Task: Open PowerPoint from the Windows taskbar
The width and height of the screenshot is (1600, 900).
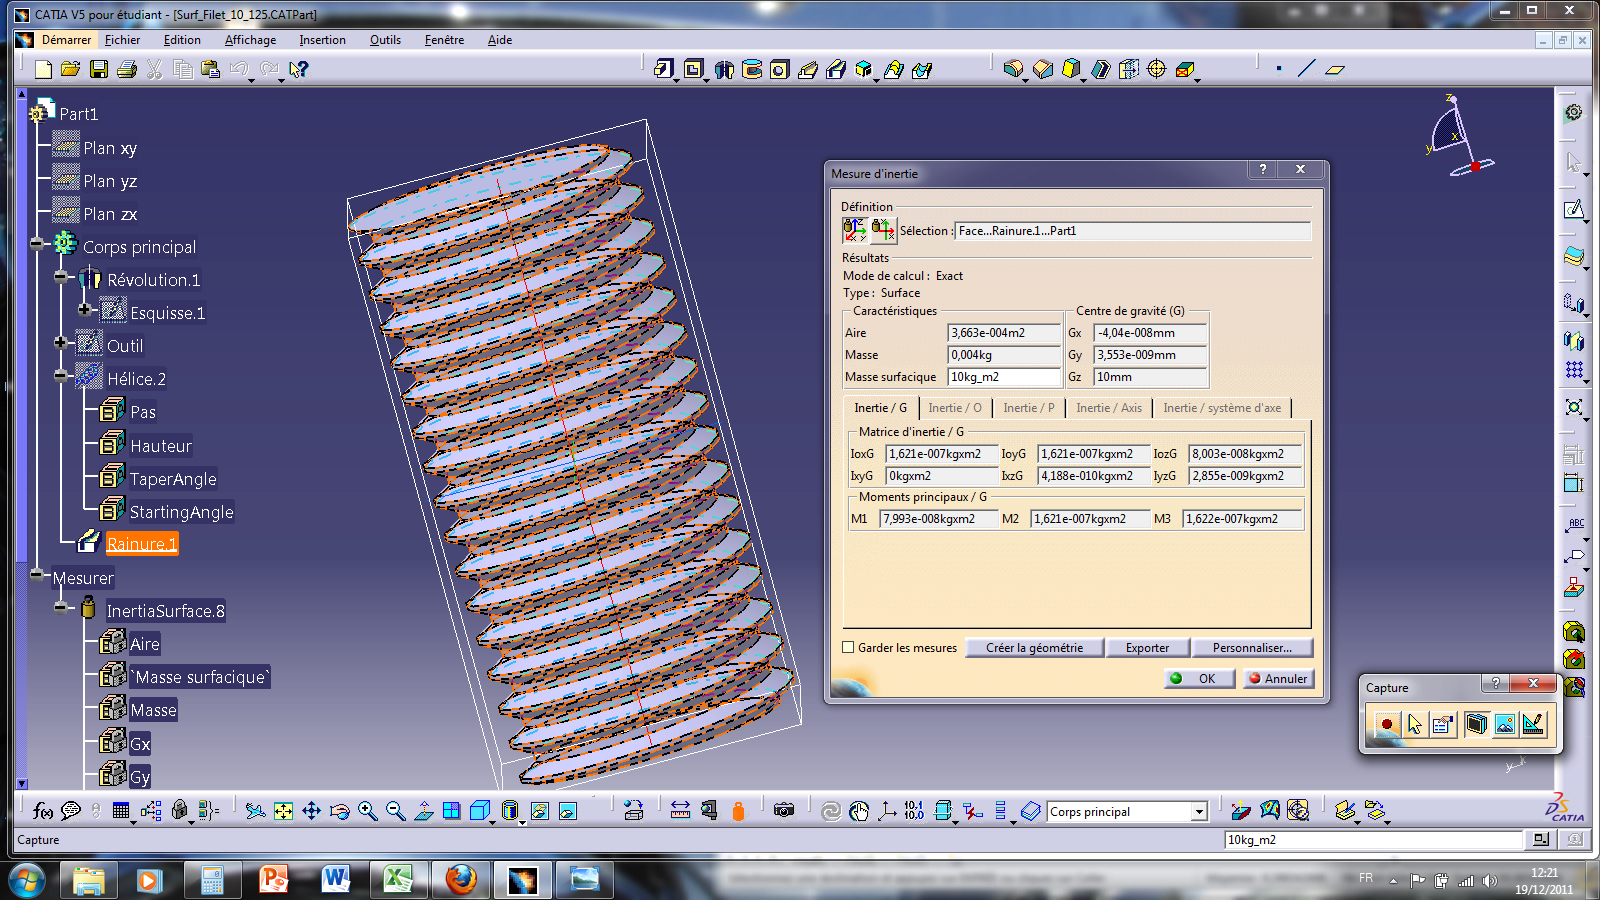Action: pyautogui.click(x=273, y=880)
